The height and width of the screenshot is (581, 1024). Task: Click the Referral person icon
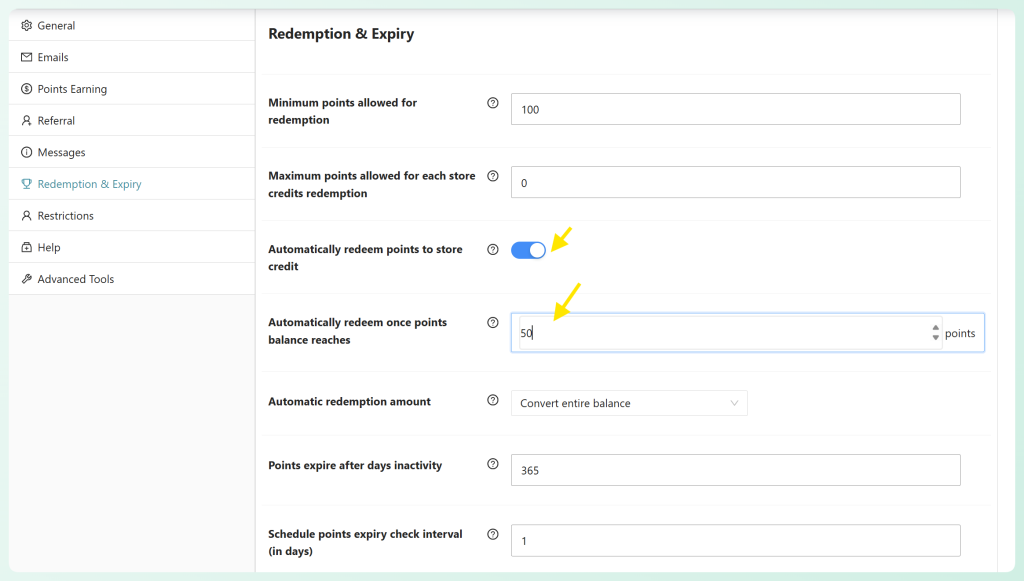pos(26,121)
